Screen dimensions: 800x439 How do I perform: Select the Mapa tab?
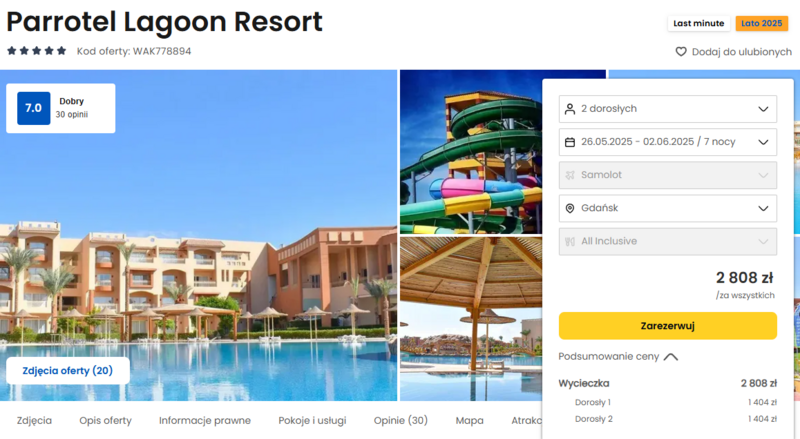tap(469, 421)
